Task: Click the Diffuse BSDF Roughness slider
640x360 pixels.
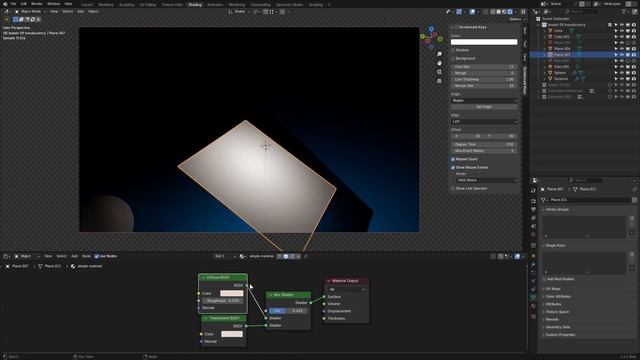Action: [223, 301]
